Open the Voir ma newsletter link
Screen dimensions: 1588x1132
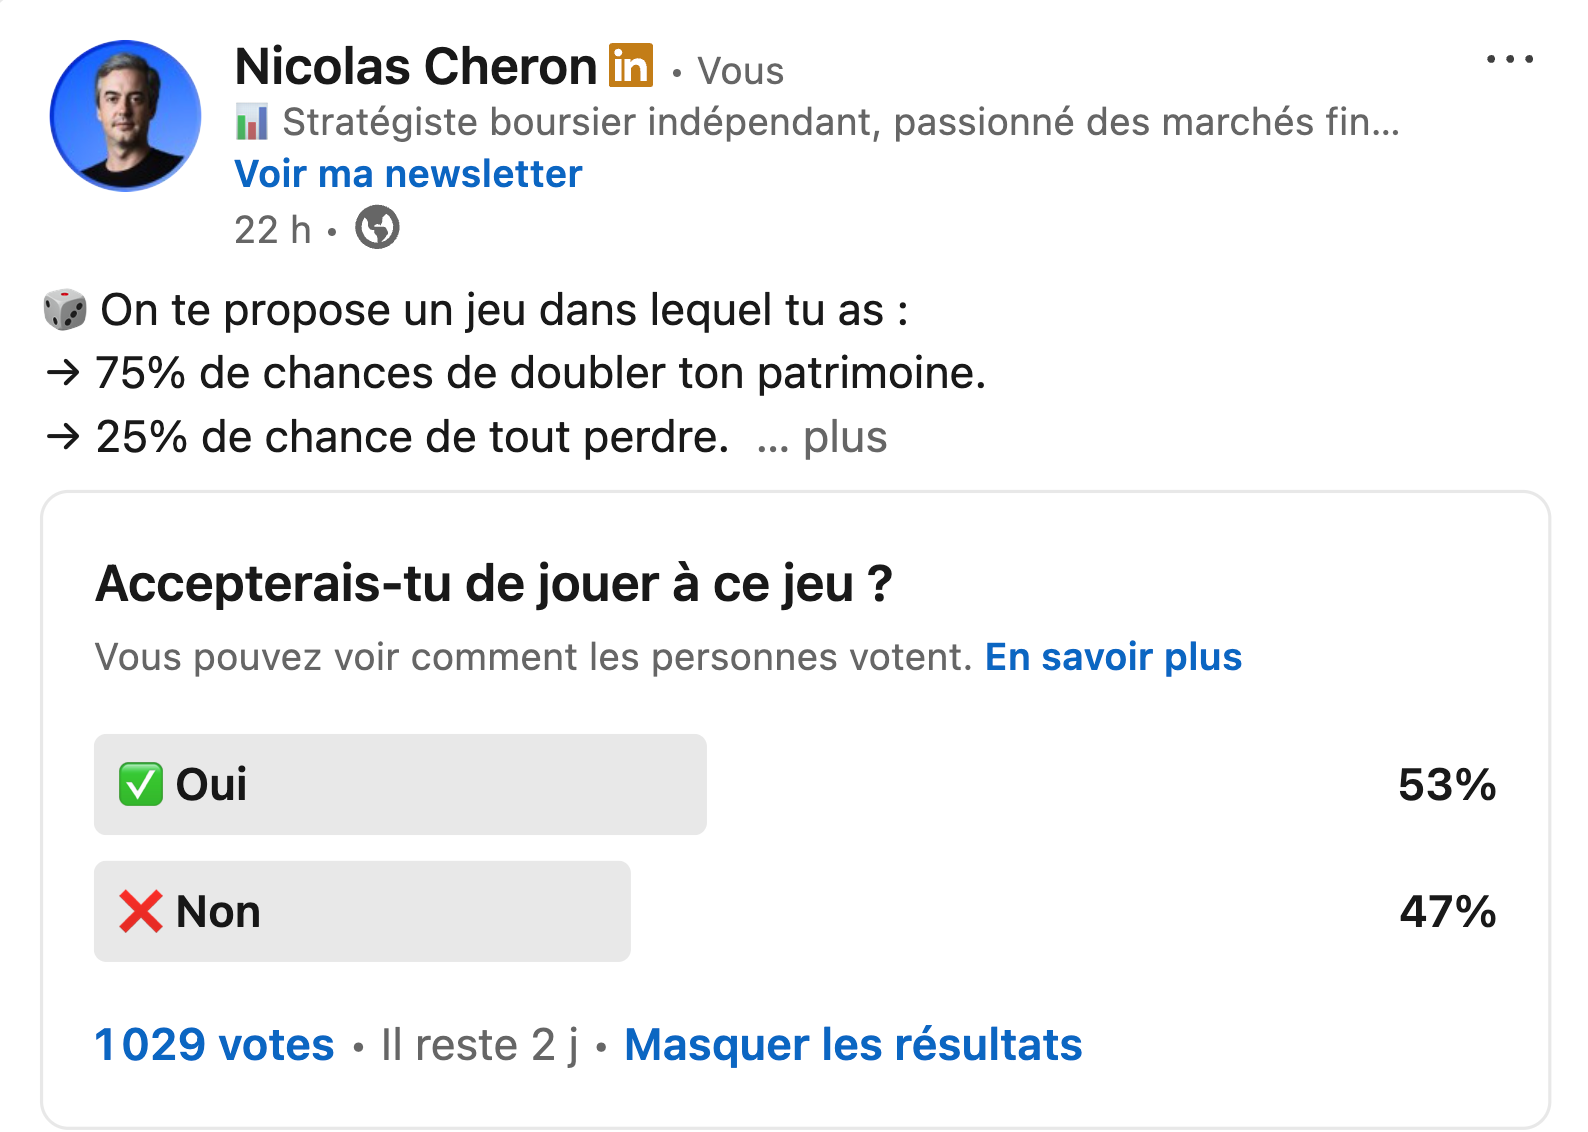pyautogui.click(x=408, y=174)
